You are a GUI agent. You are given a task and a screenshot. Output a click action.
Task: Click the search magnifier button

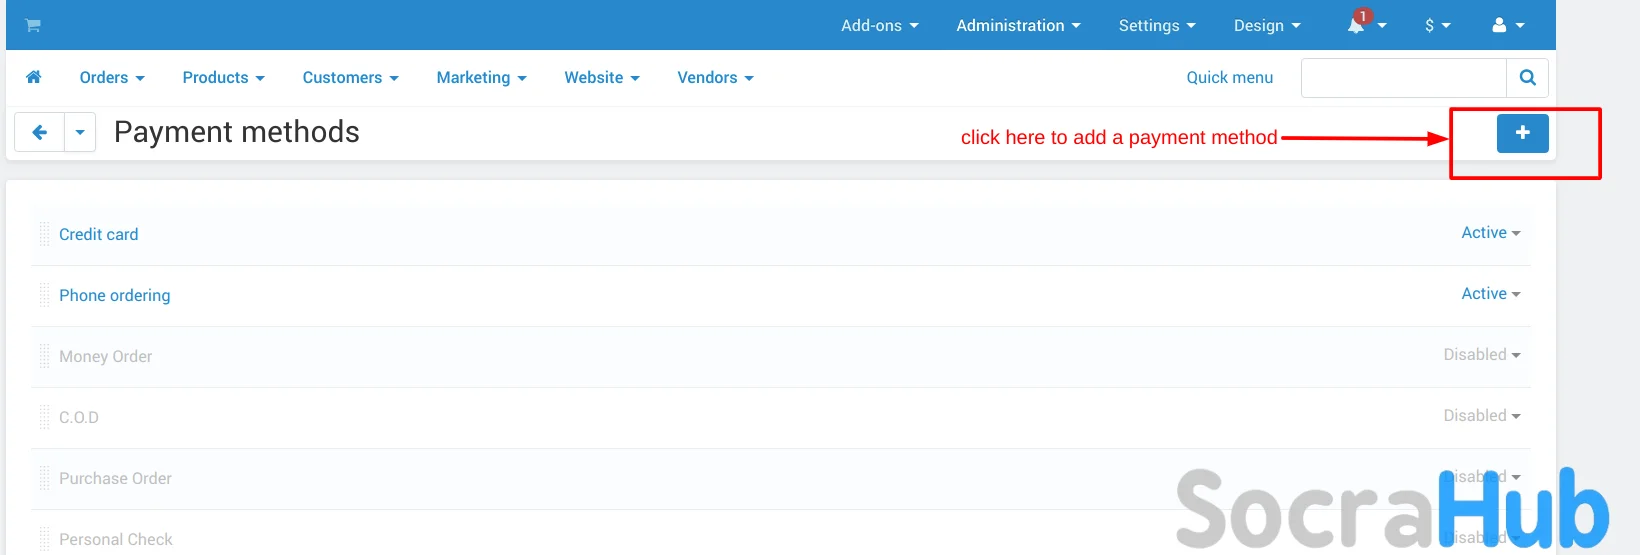point(1527,78)
